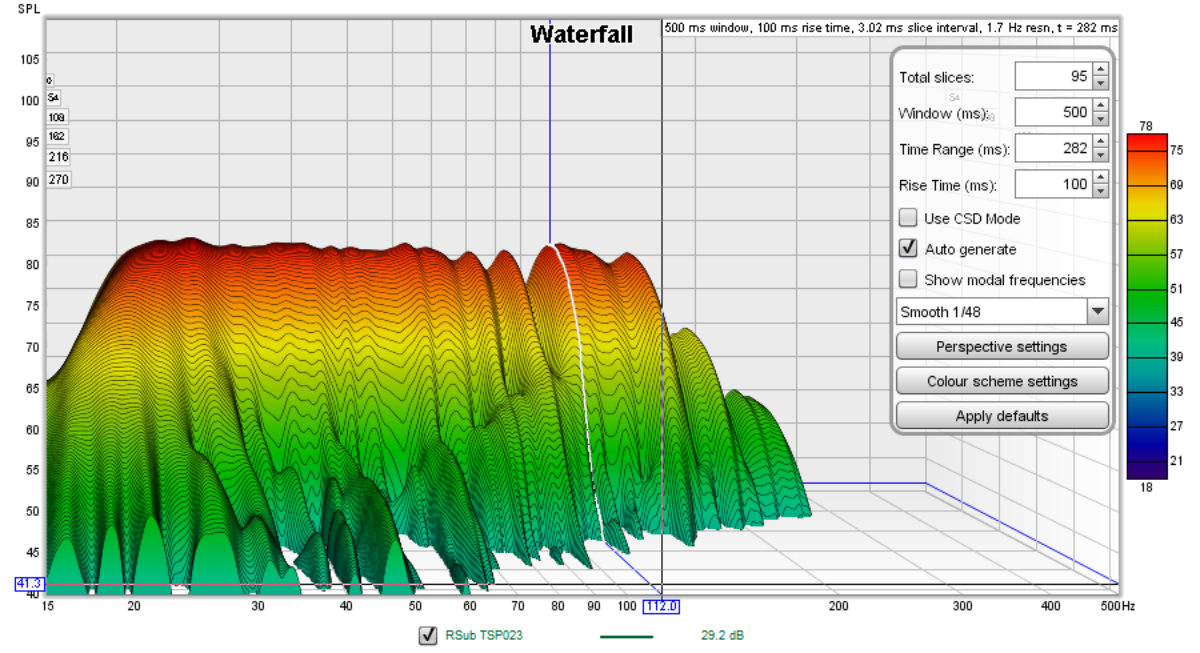Increase Total slices with up arrow
Image resolution: width=1200 pixels, height=653 pixels.
(x=1101, y=70)
